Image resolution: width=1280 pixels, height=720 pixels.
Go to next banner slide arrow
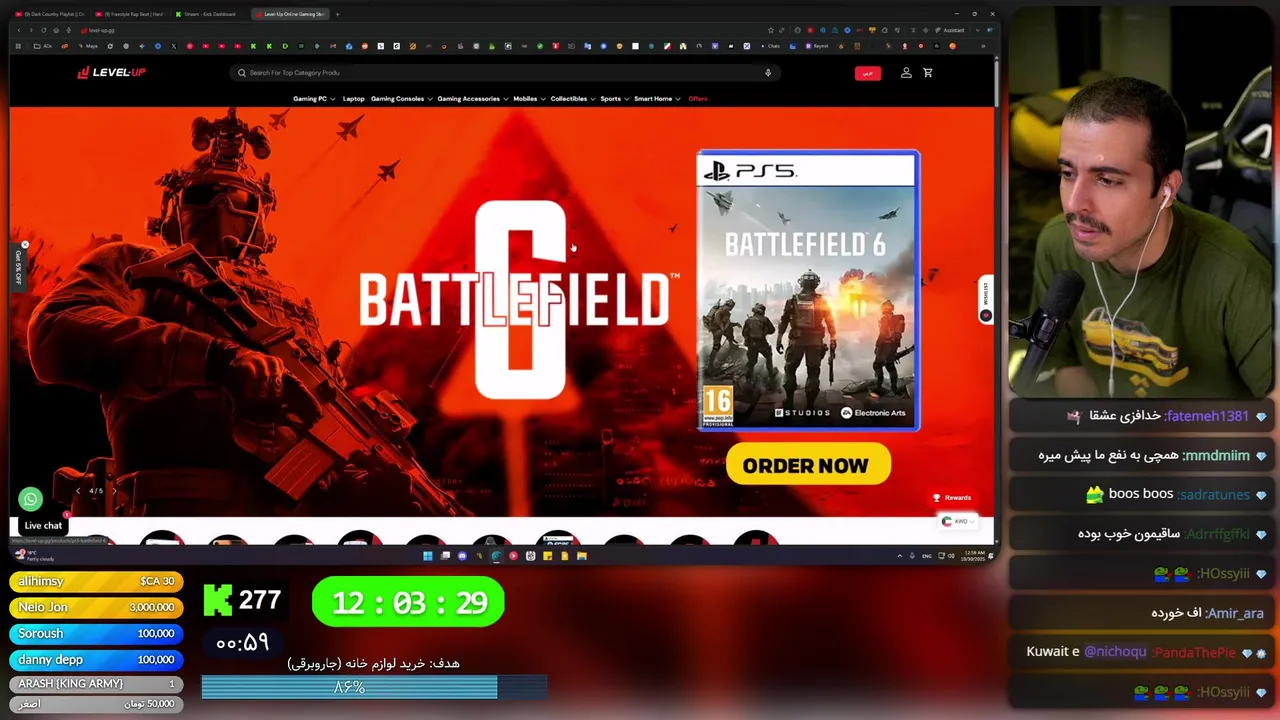(114, 491)
